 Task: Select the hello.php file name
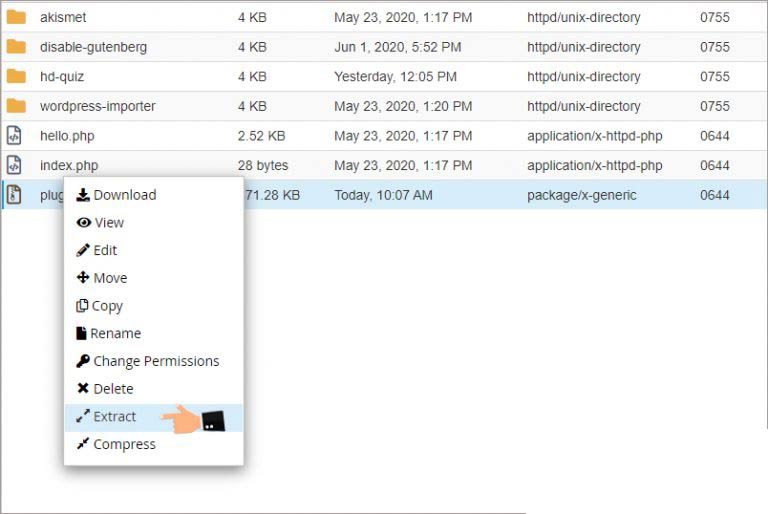67,136
